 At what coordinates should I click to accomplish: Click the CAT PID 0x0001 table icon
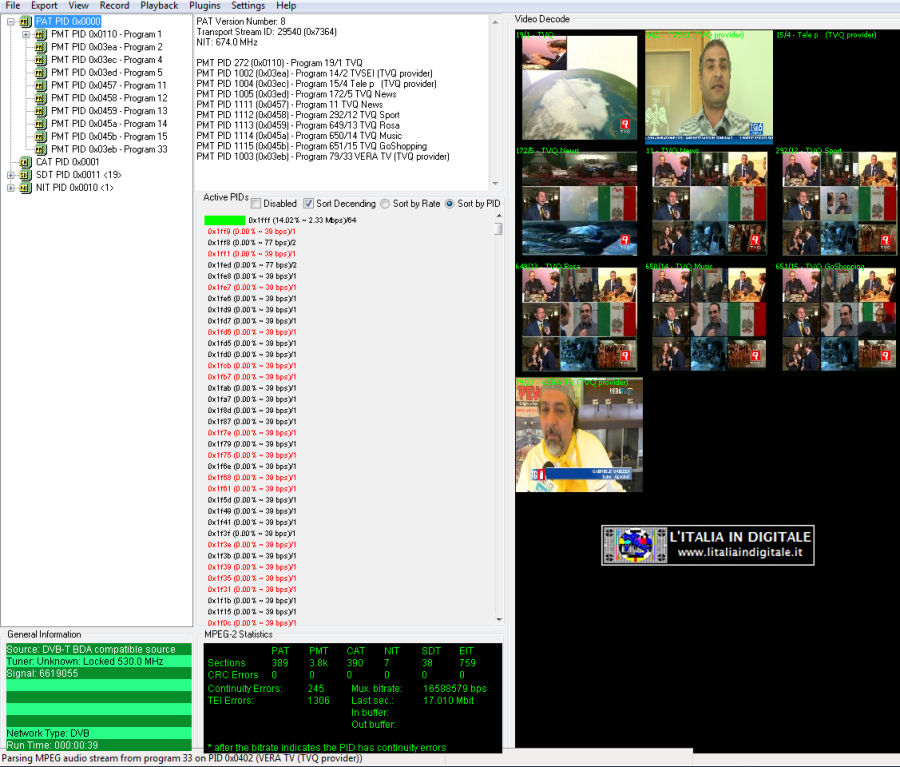[25, 162]
